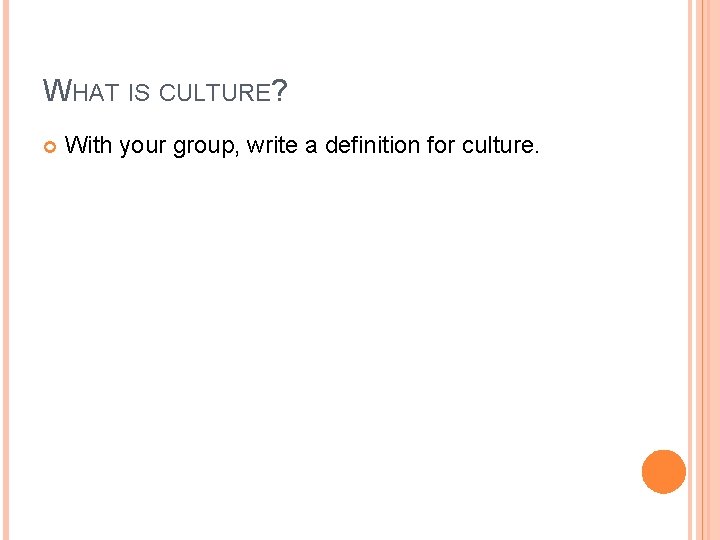Place cursor on the word 'definition'

(x=372, y=146)
